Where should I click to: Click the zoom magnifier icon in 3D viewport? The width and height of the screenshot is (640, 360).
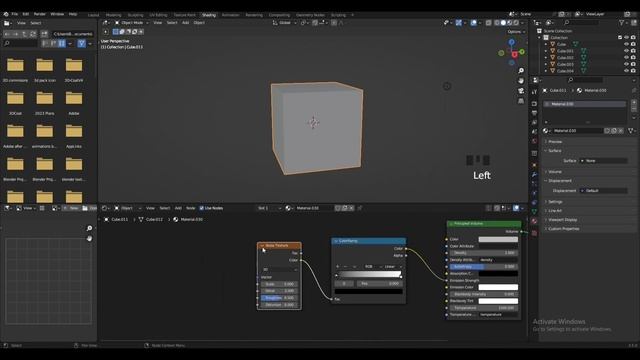pyautogui.click(x=521, y=71)
